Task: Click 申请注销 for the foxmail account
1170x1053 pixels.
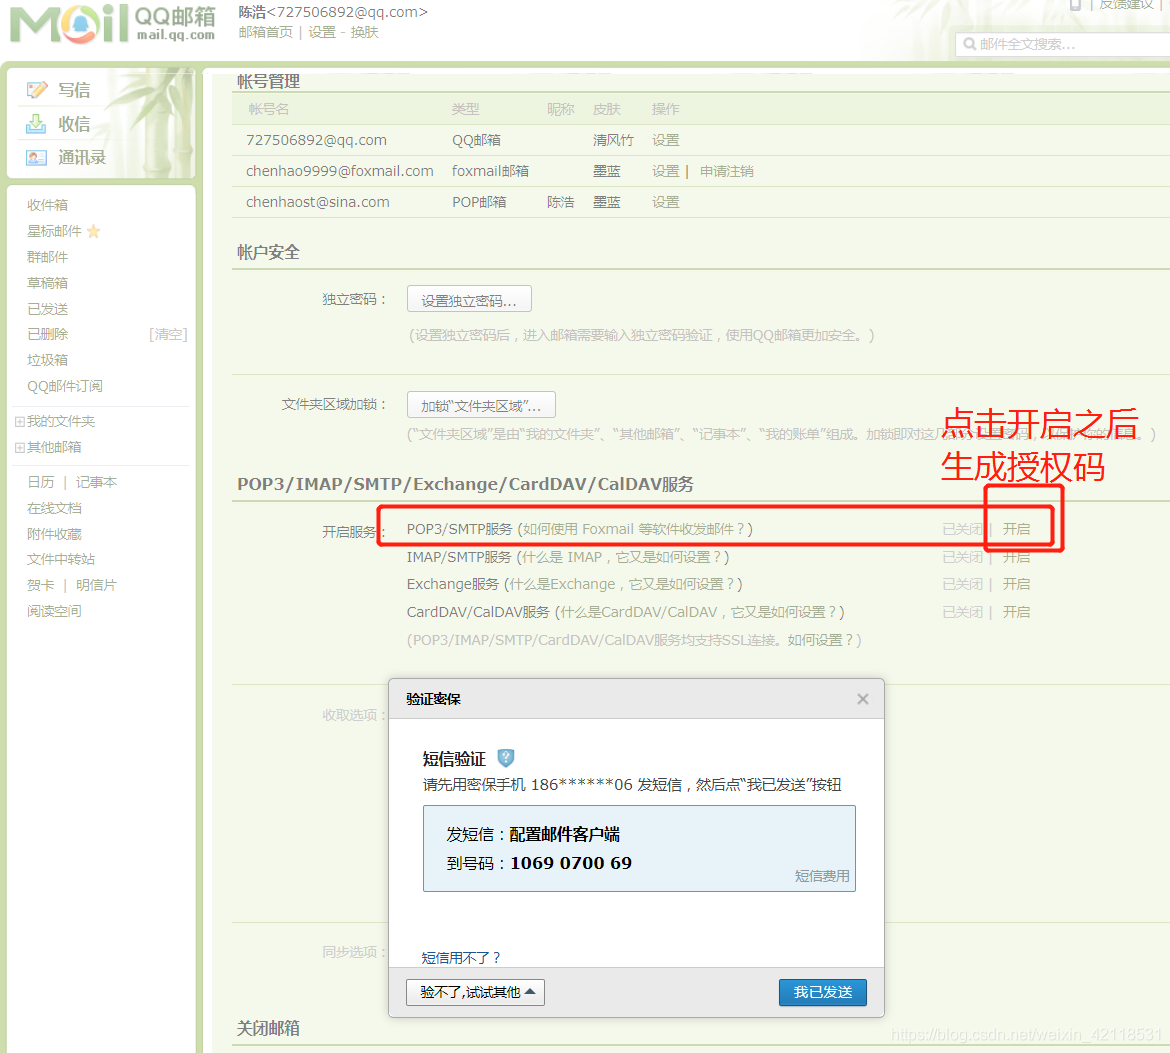Action: pos(727,172)
